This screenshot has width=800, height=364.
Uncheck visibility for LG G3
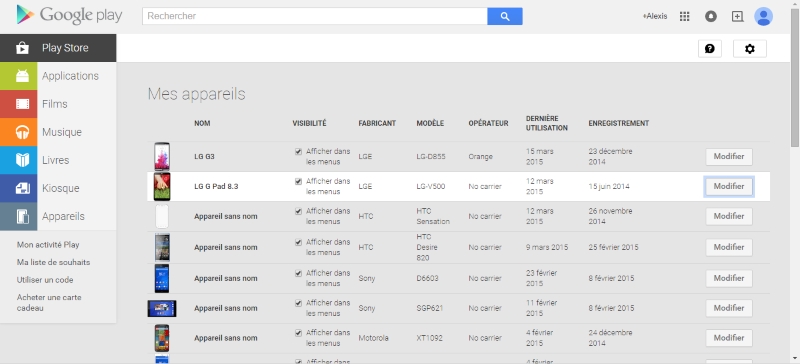click(x=298, y=152)
